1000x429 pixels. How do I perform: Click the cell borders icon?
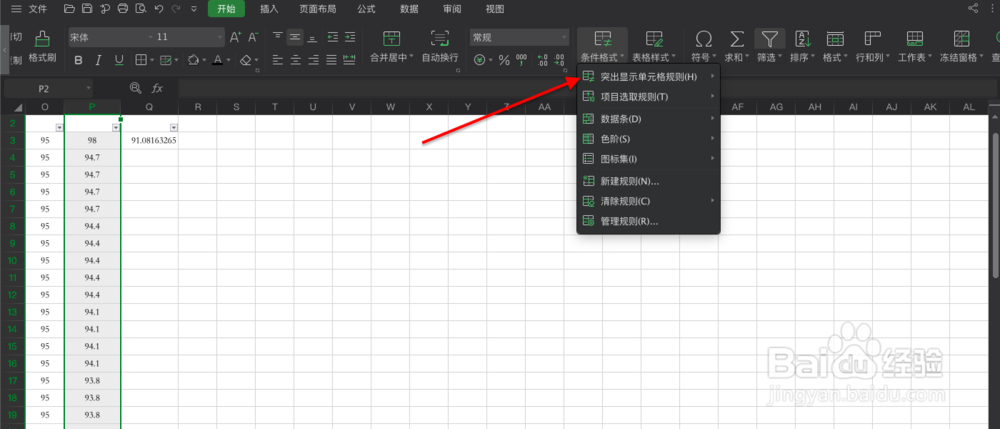[140, 60]
